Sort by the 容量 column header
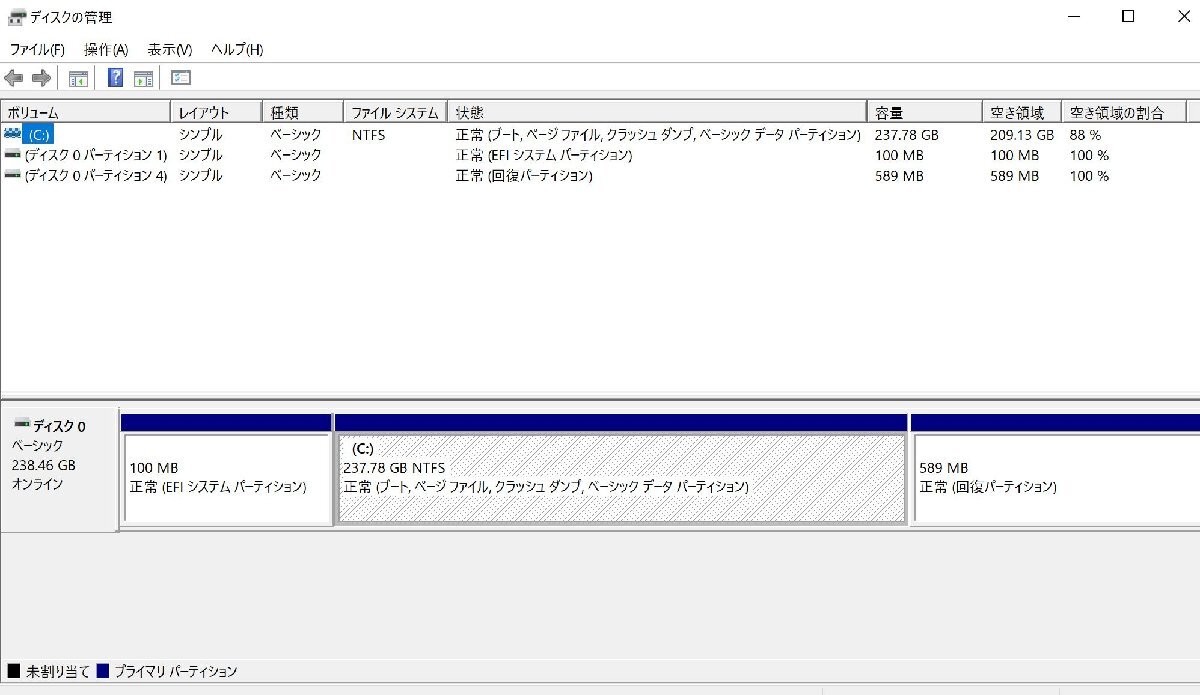Viewport: 1200px width, 695px height. click(x=924, y=112)
